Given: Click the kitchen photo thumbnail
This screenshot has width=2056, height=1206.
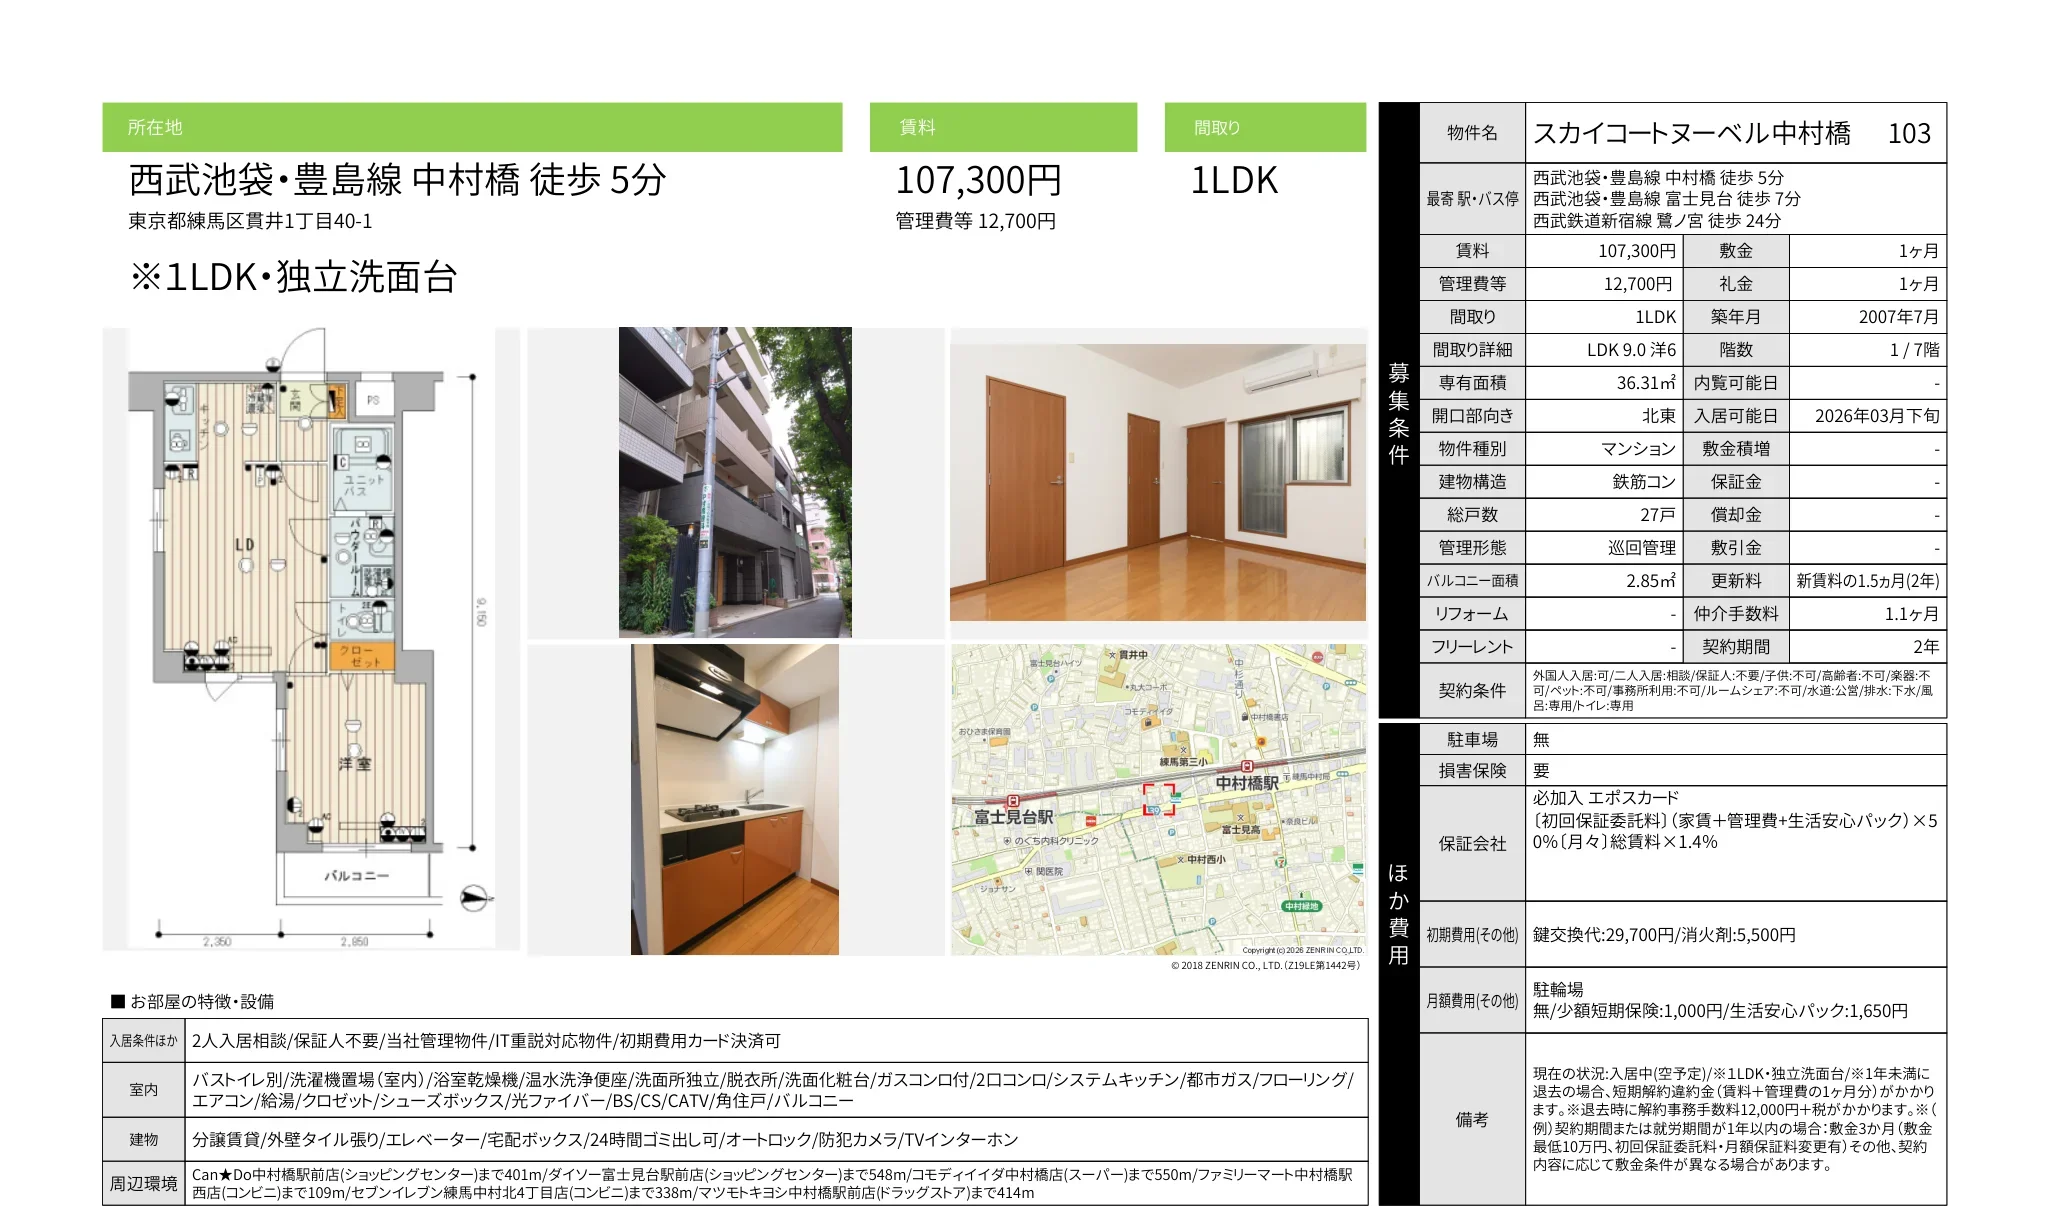Looking at the screenshot, I should pyautogui.click(x=735, y=799).
